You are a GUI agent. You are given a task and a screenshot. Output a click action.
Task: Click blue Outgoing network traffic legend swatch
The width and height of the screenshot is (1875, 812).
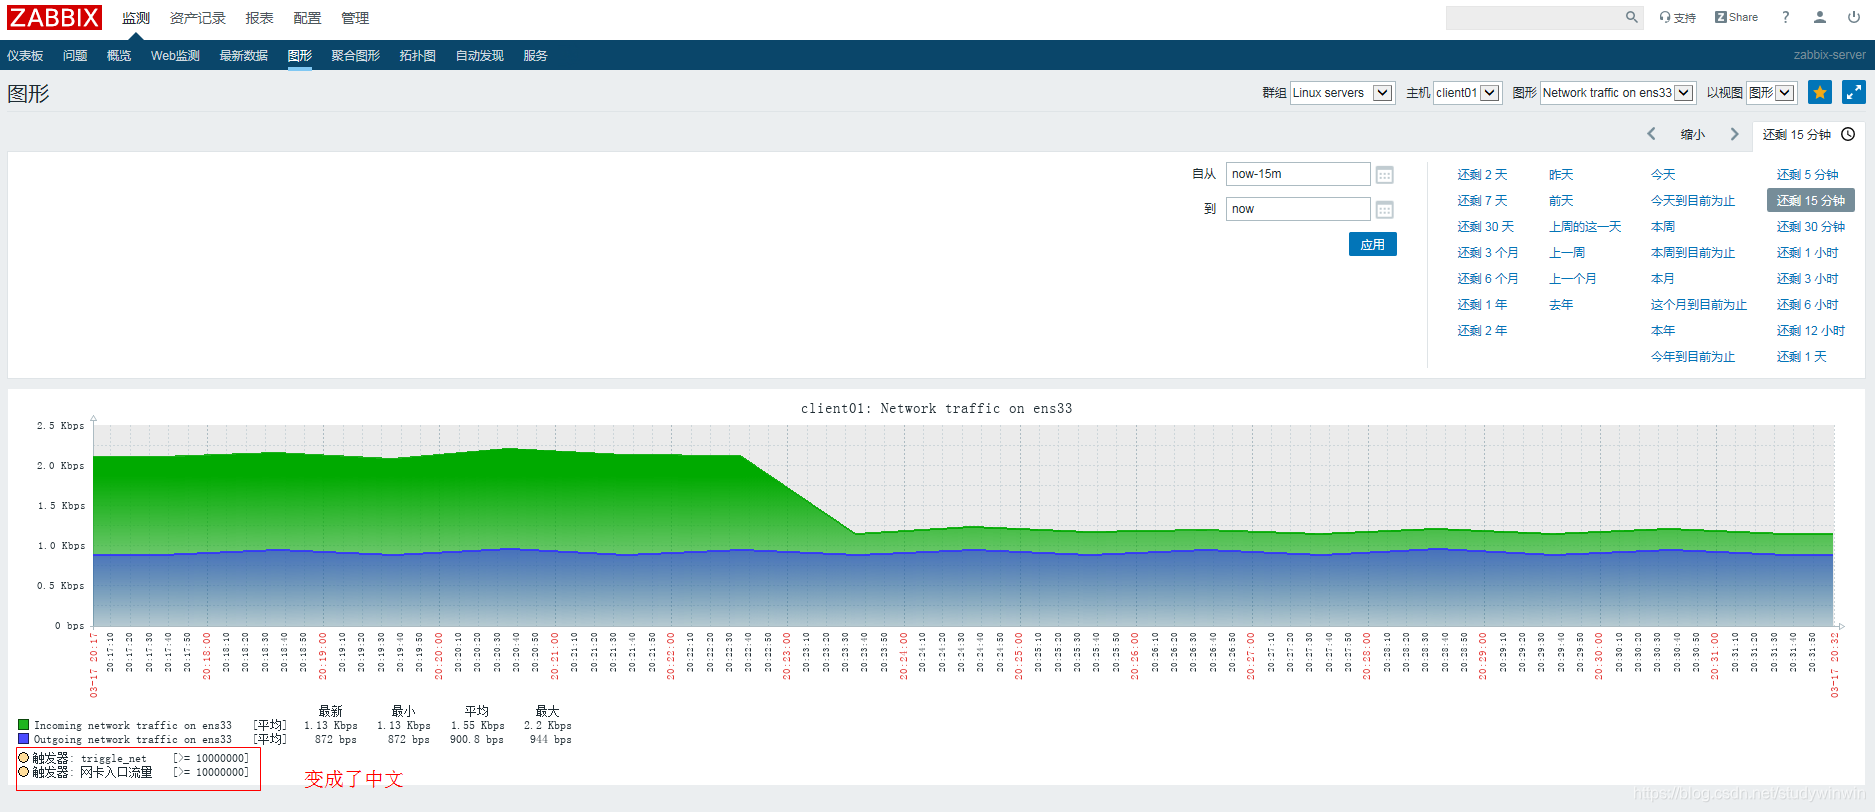(x=23, y=738)
